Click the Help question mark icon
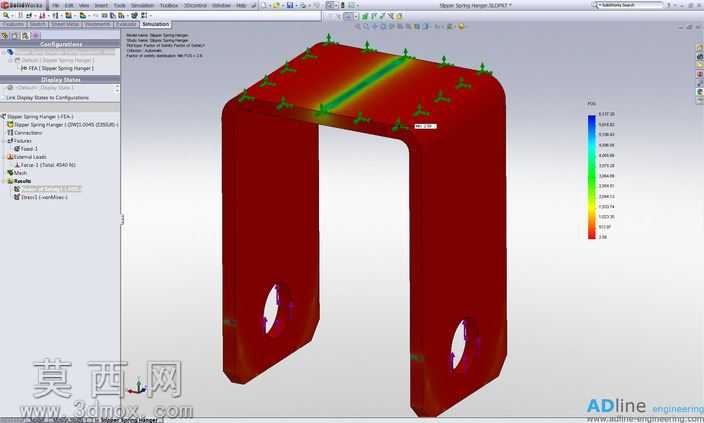This screenshot has height=423, width=704. click(x=669, y=5)
